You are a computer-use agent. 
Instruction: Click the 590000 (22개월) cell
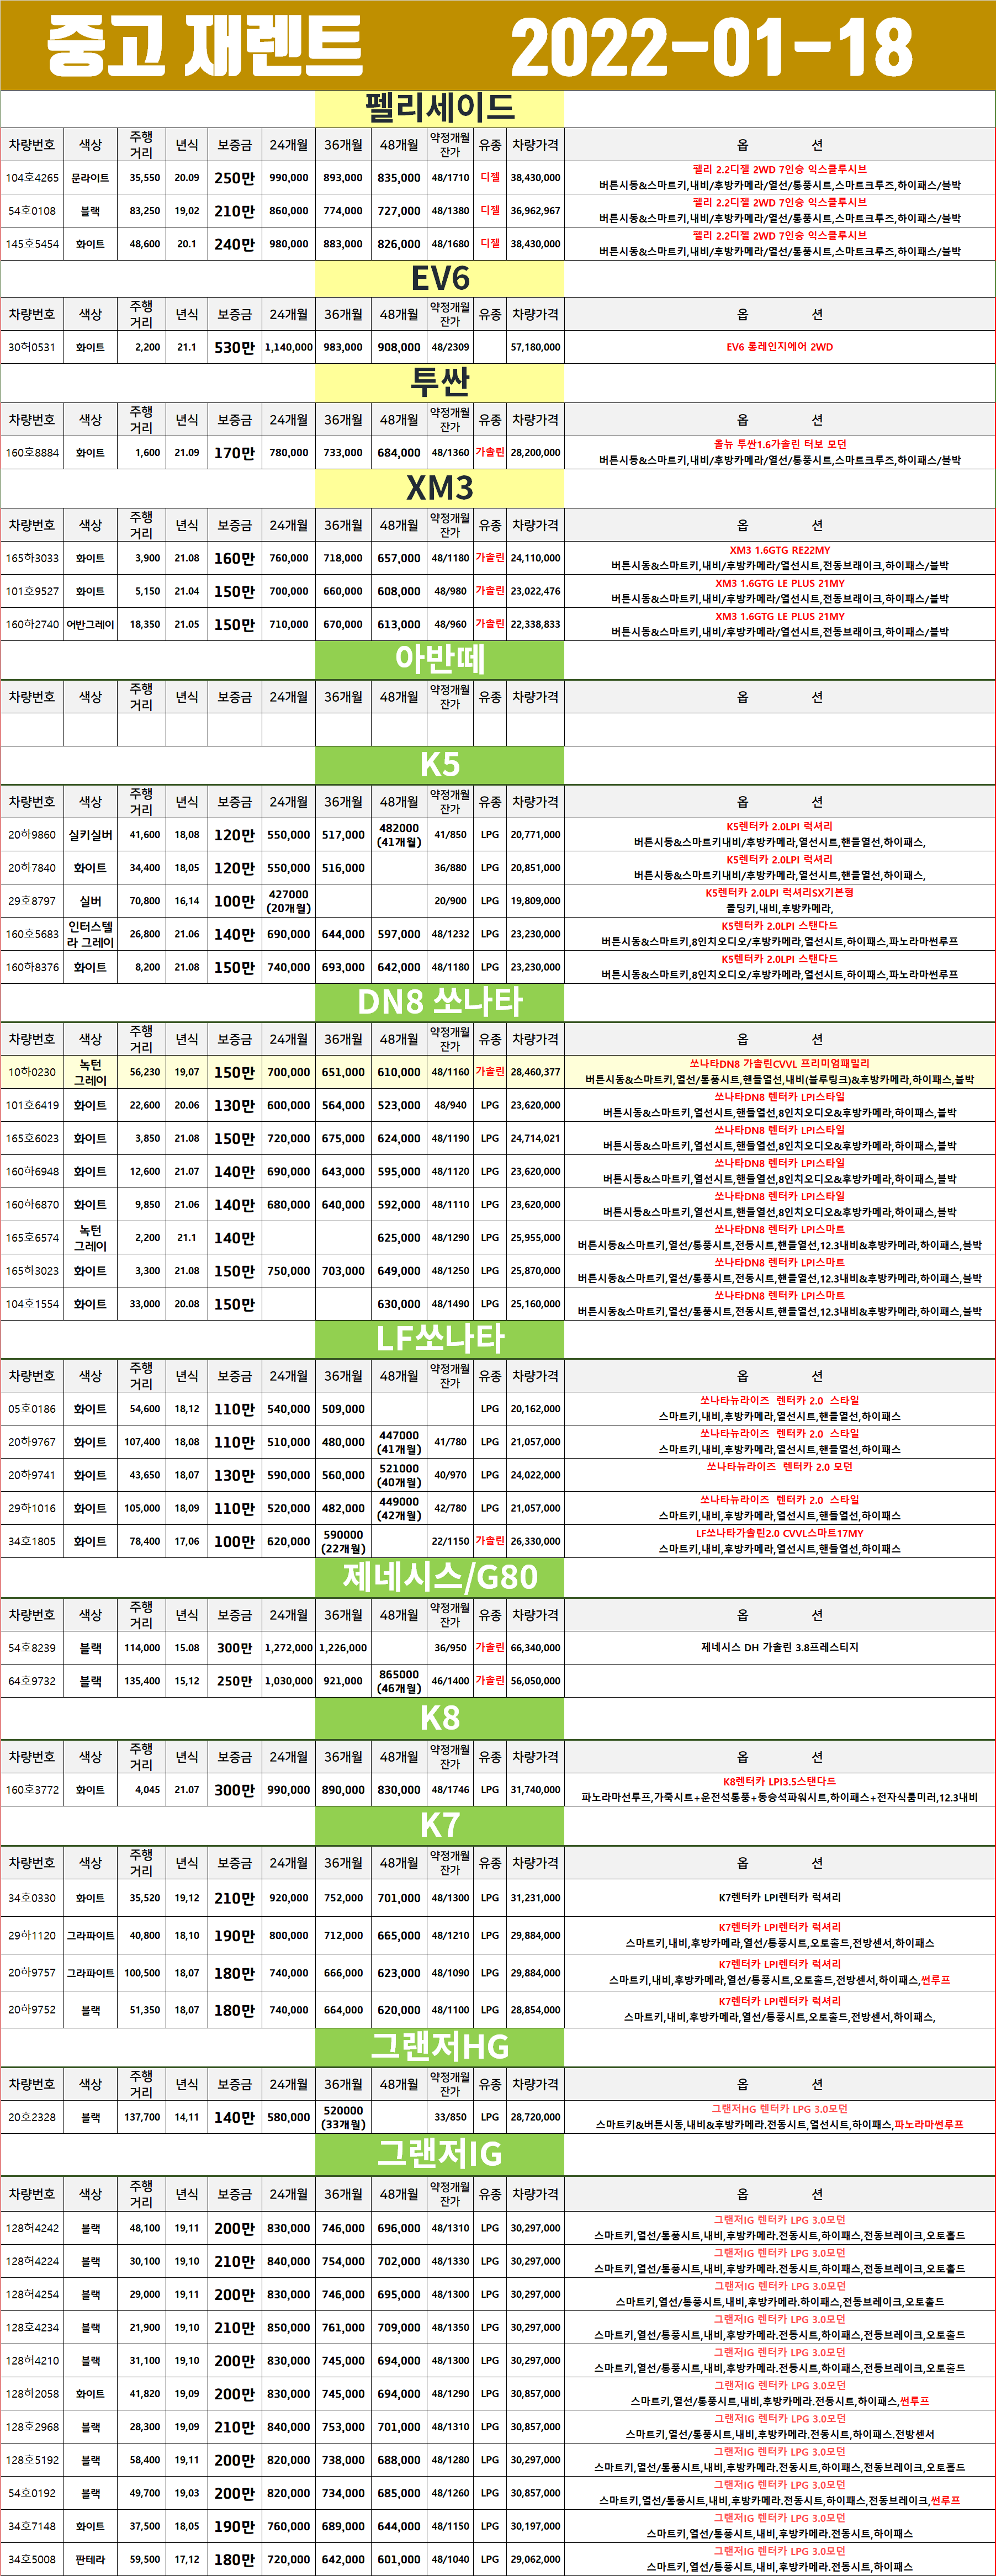343,1541
